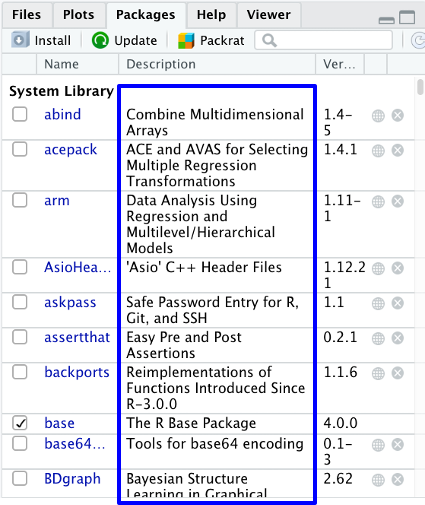Screen dimensions: 425x505
Task: Open the acepack package link
Action: 71,150
